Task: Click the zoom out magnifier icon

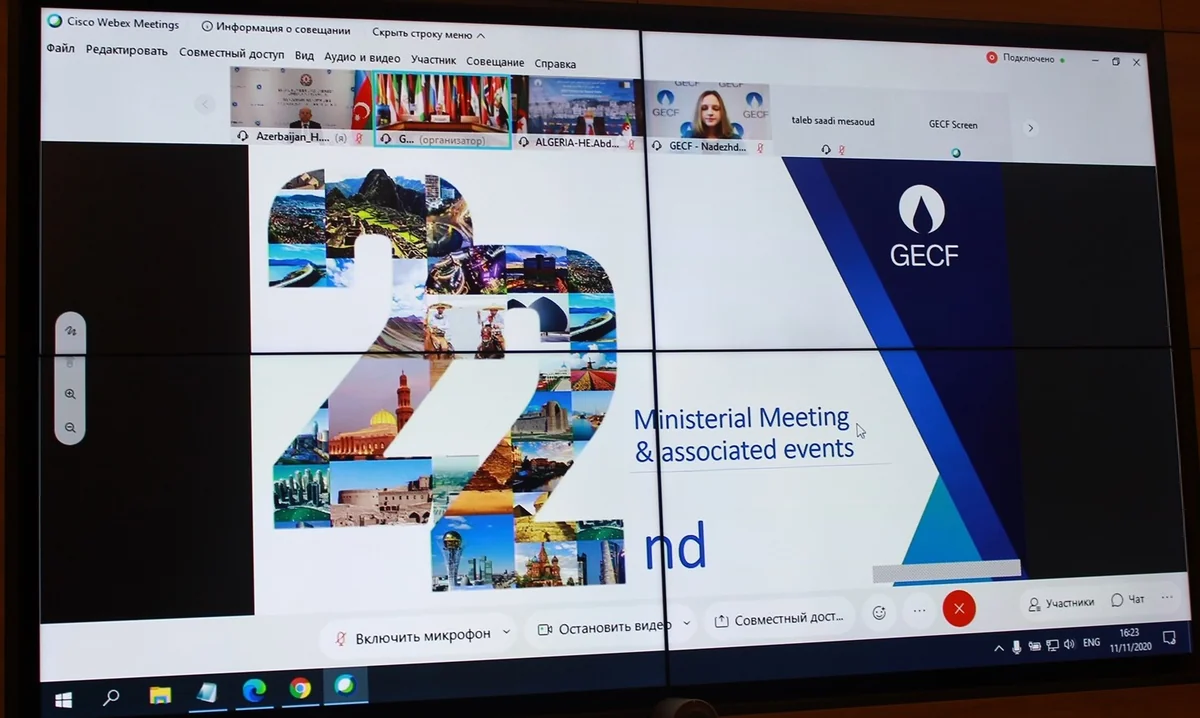Action: tap(70, 427)
